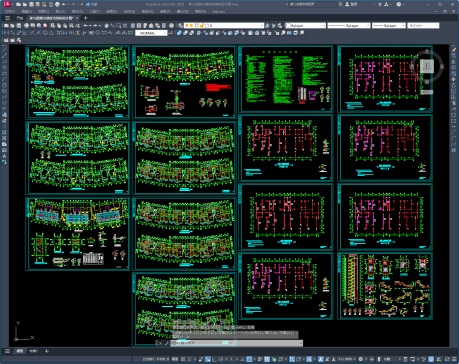Viewport: 459px width, 364px height.
Task: Toggle lineweight display in status bar
Action: (x=260, y=359)
